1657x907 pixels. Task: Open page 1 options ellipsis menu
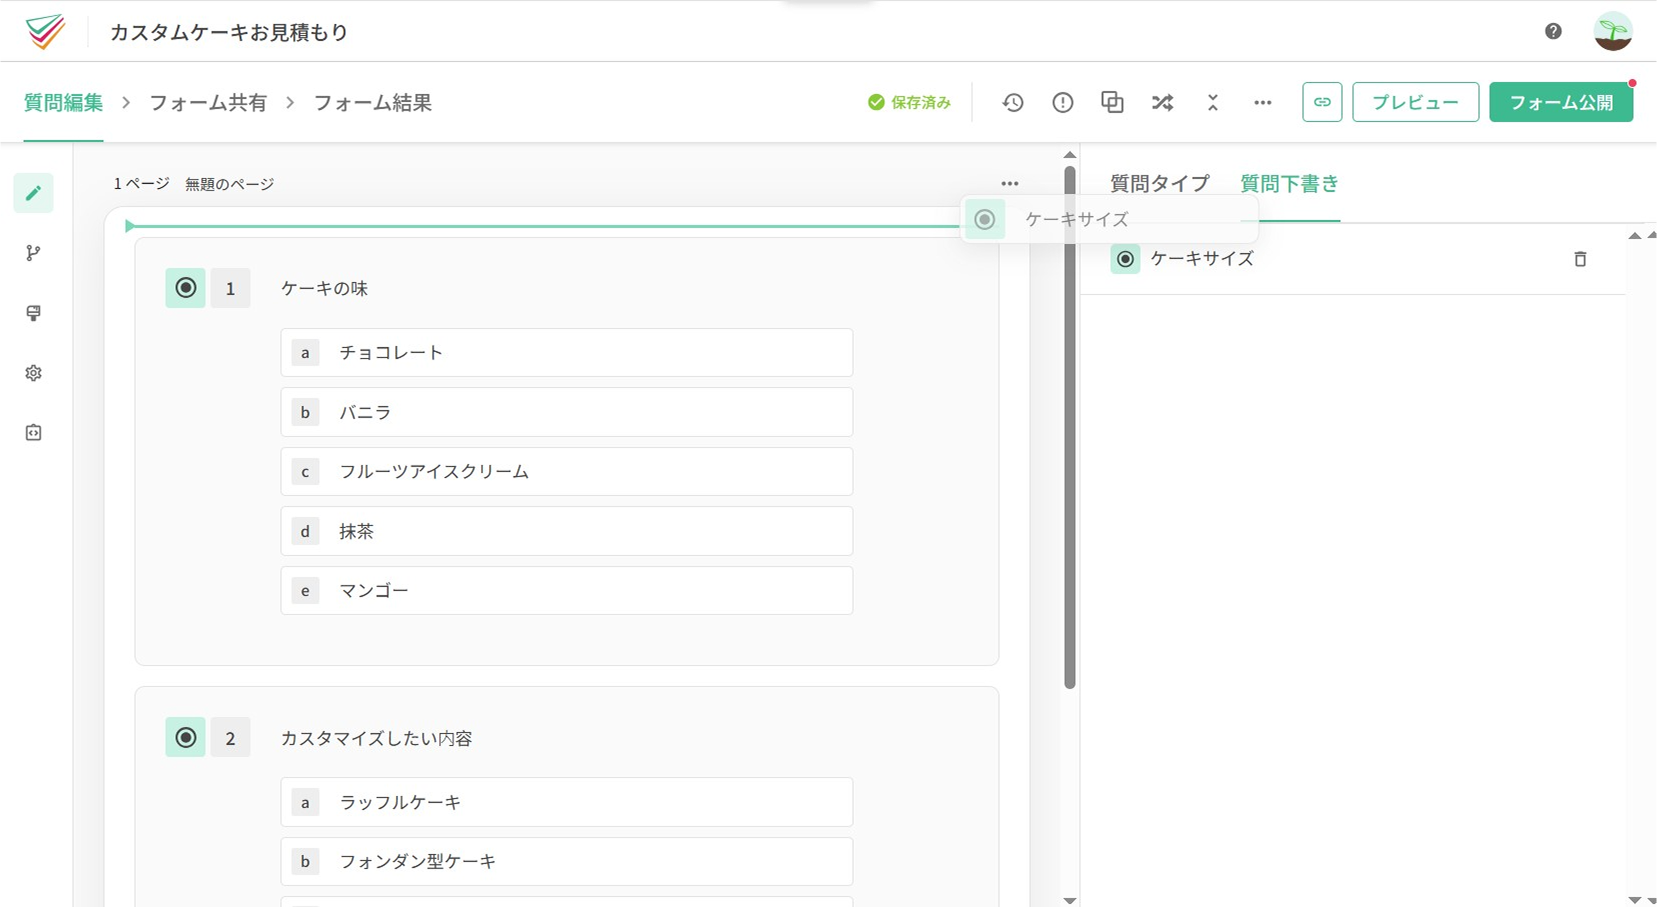(x=1010, y=183)
